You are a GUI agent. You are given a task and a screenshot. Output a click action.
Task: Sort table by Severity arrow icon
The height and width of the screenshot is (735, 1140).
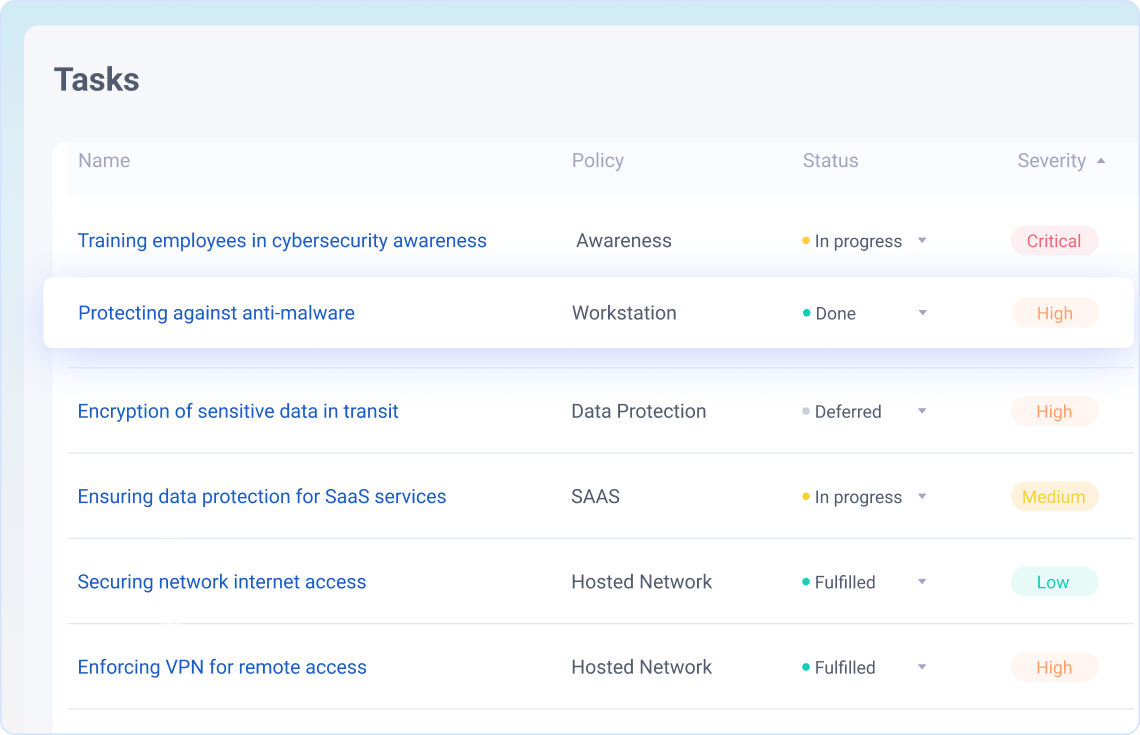[x=1101, y=161]
